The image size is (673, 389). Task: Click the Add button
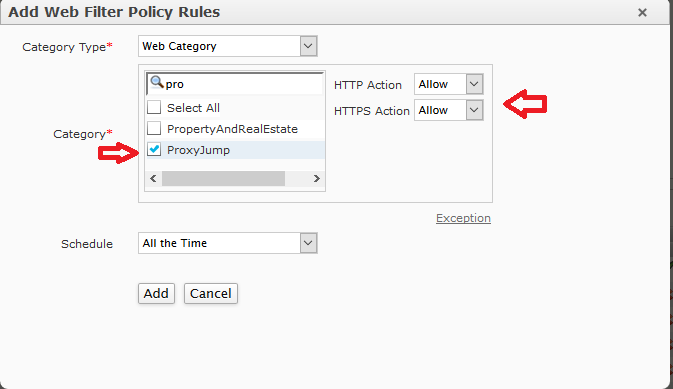[x=156, y=293]
